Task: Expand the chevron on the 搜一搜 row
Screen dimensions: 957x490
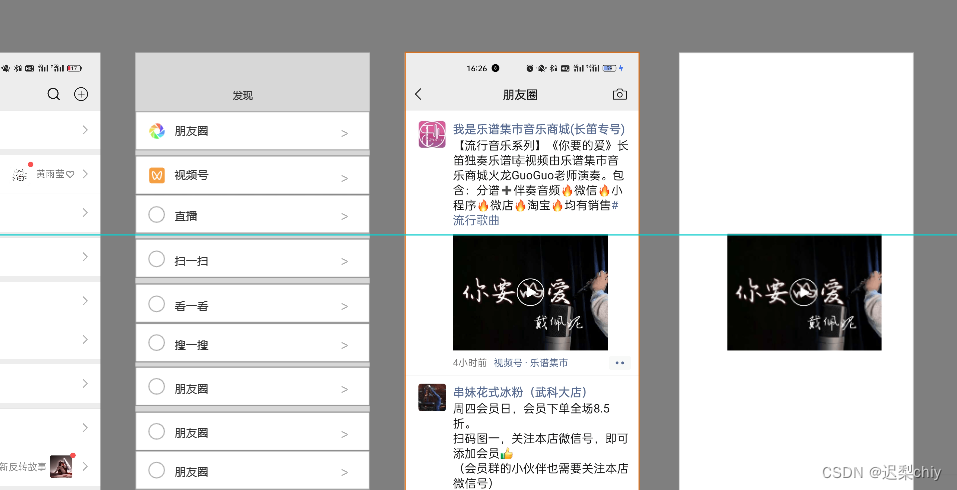Action: [345, 345]
